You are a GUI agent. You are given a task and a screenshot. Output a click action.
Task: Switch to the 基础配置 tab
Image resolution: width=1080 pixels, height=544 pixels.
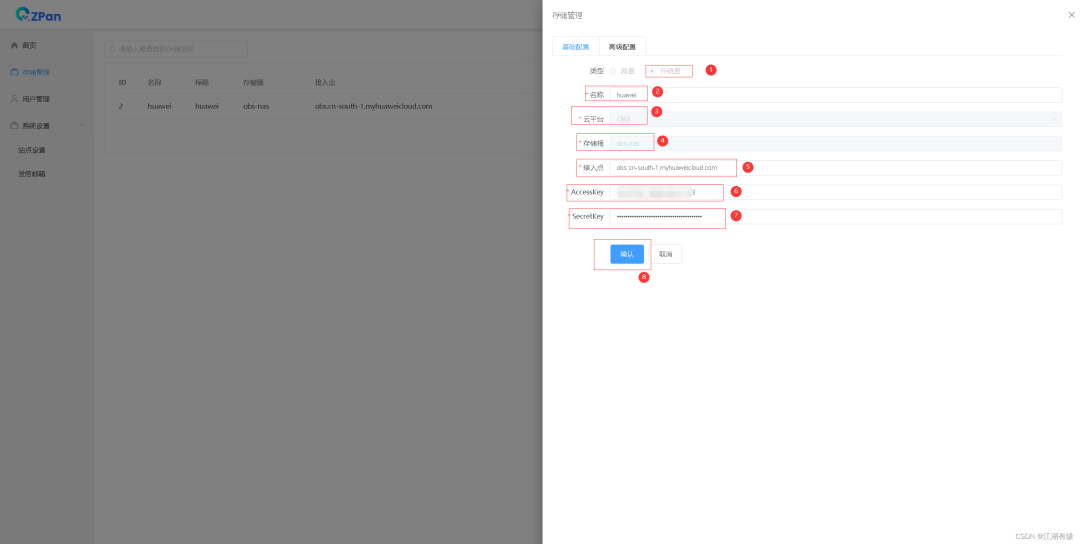point(575,47)
